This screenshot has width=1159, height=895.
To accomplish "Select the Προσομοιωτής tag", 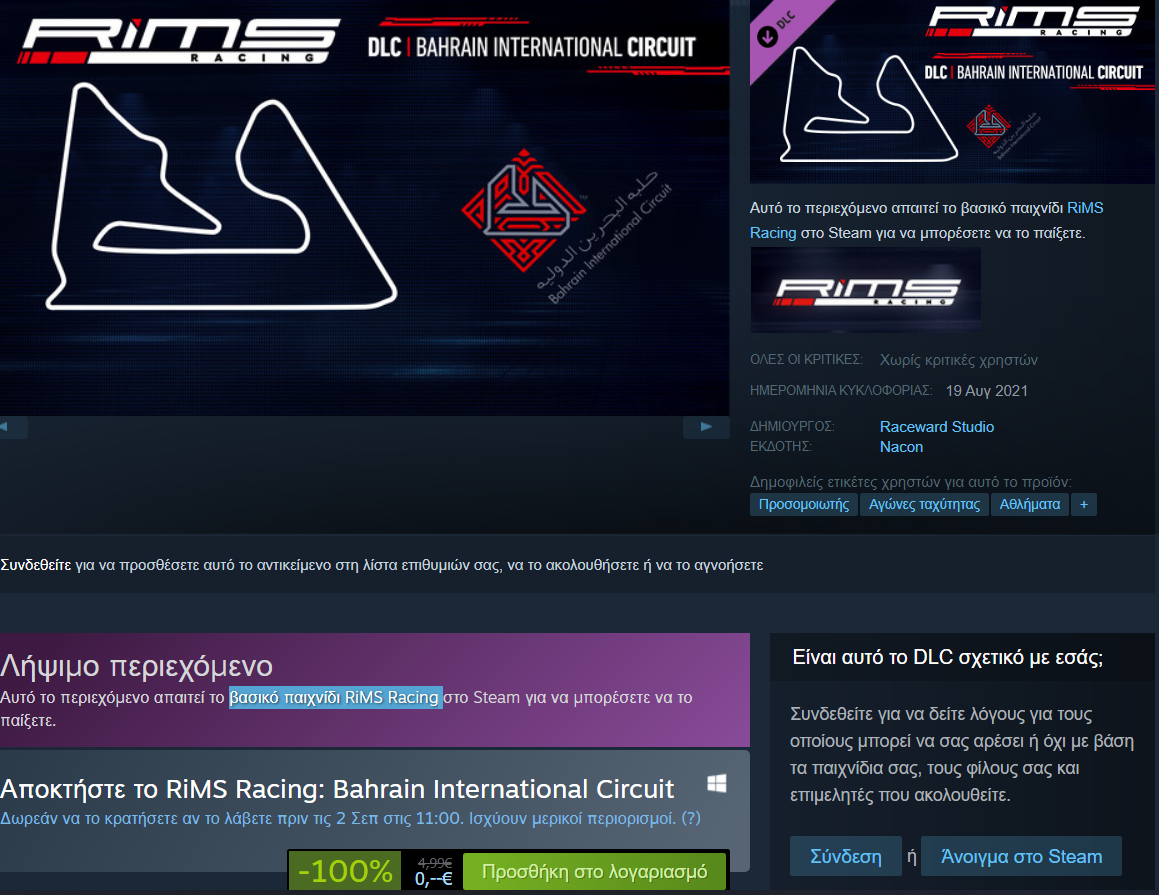I will (804, 505).
